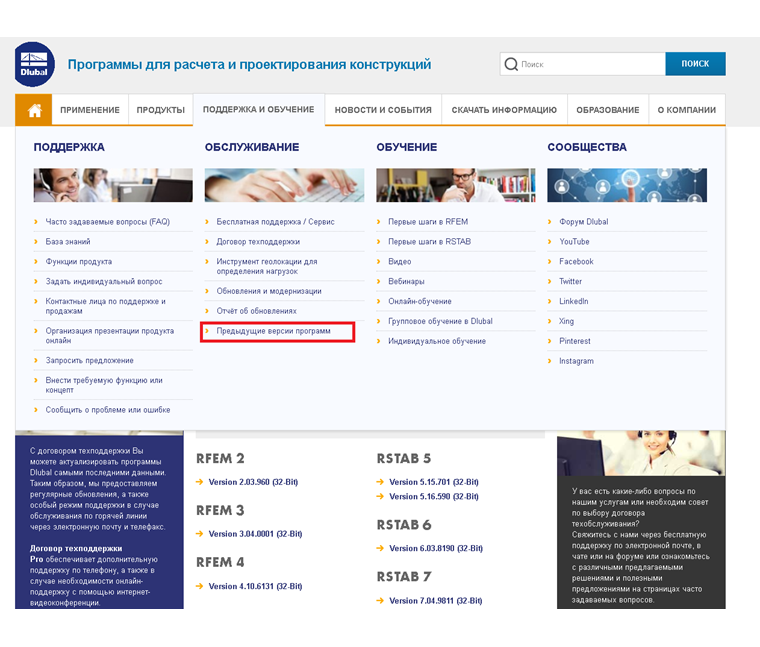The width and height of the screenshot is (760, 647).
Task: Open Индивидуальное обучение link
Action: pyautogui.click(x=437, y=341)
